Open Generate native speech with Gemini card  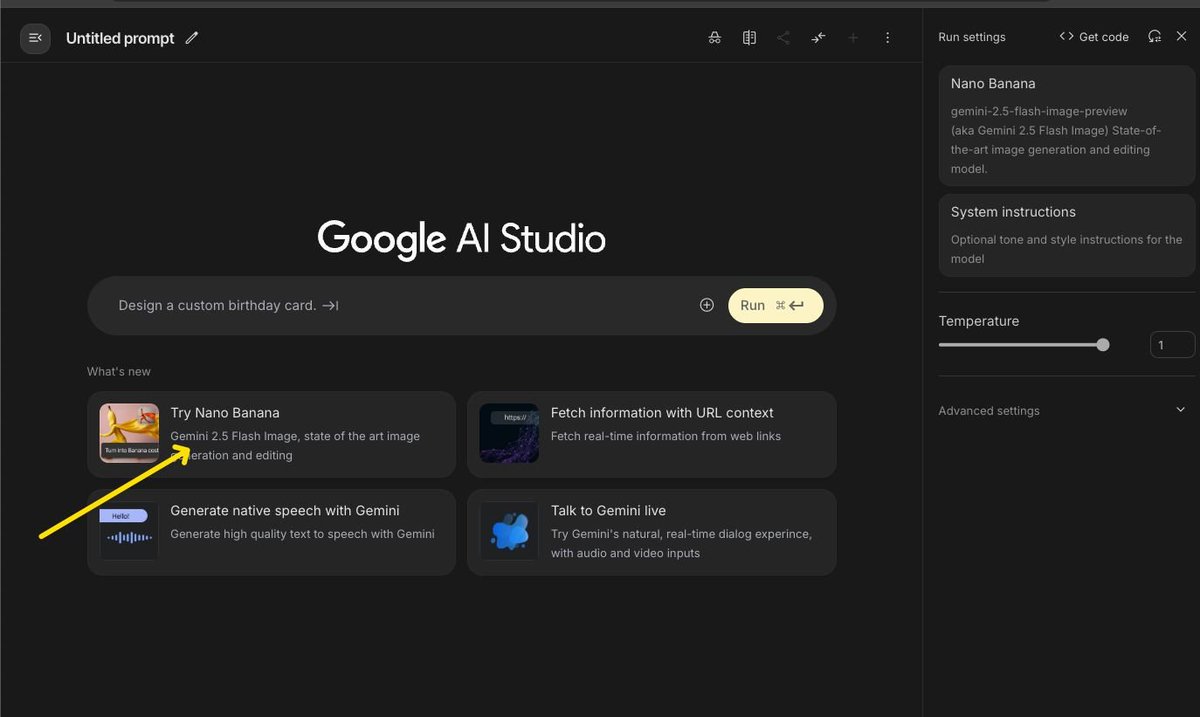click(x=271, y=532)
